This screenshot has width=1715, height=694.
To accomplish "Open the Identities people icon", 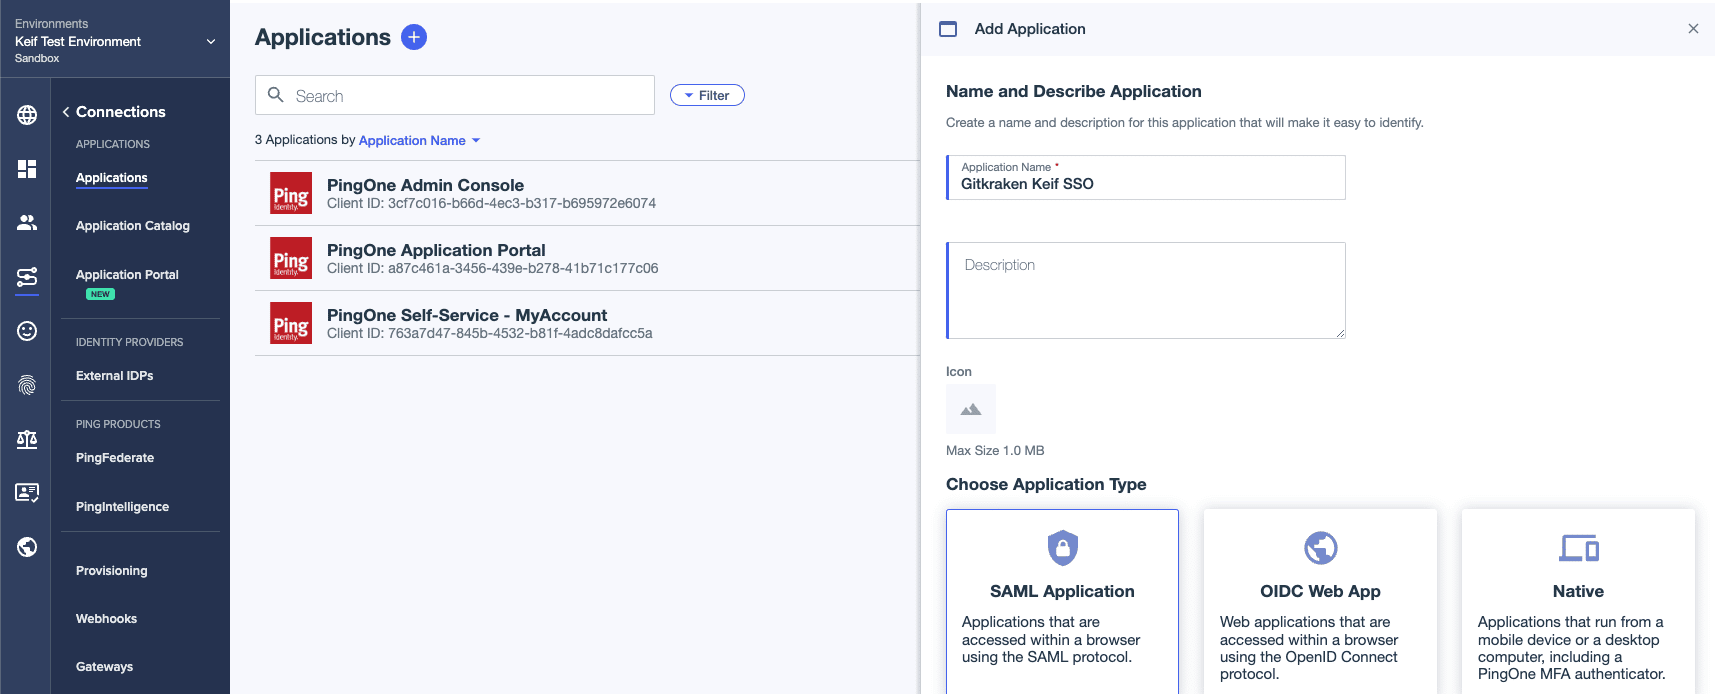I will [27, 223].
